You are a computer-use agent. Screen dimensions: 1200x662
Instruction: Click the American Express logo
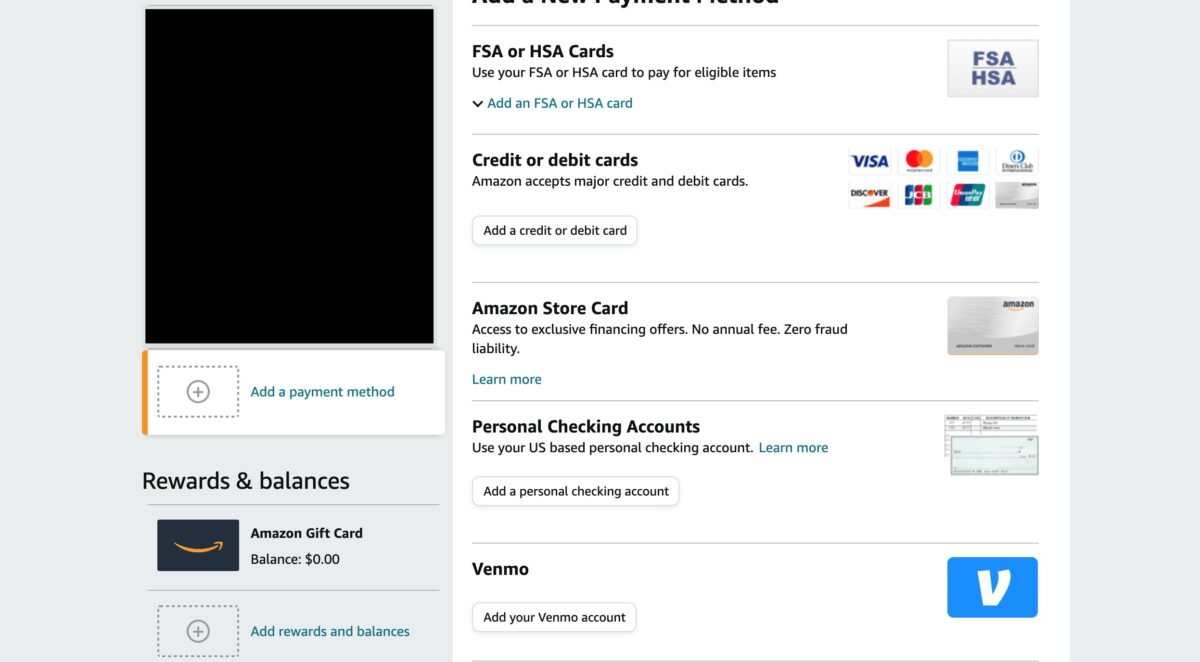967,161
